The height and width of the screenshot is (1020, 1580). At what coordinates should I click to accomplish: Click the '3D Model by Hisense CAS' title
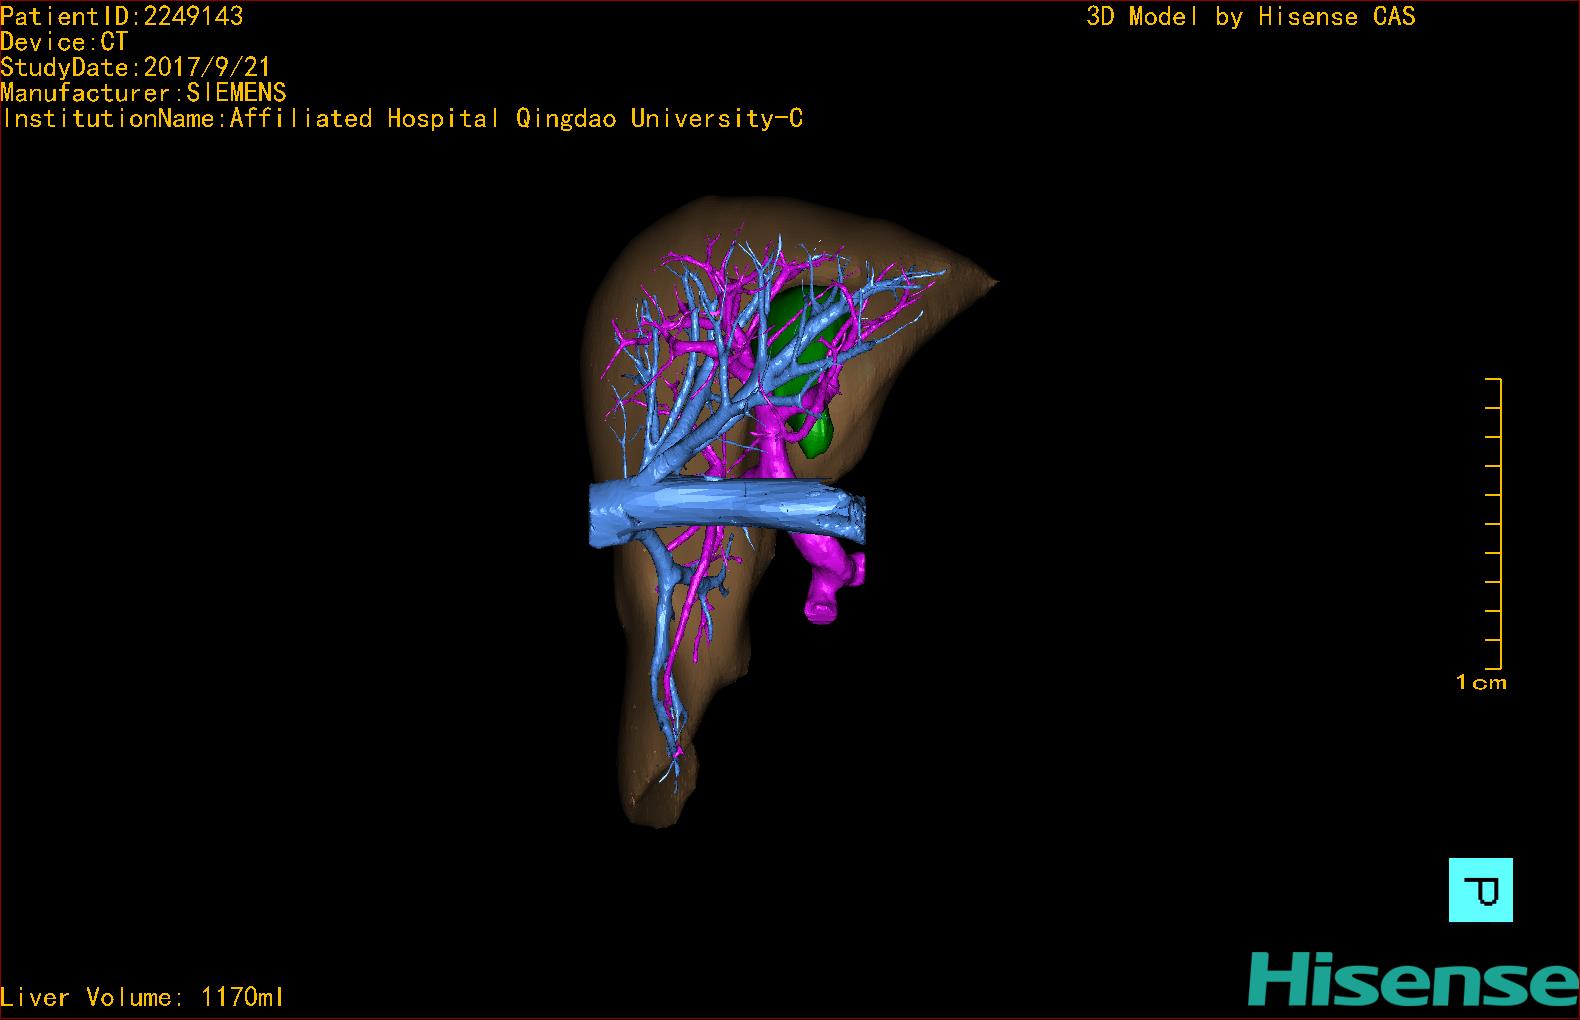1250,16
